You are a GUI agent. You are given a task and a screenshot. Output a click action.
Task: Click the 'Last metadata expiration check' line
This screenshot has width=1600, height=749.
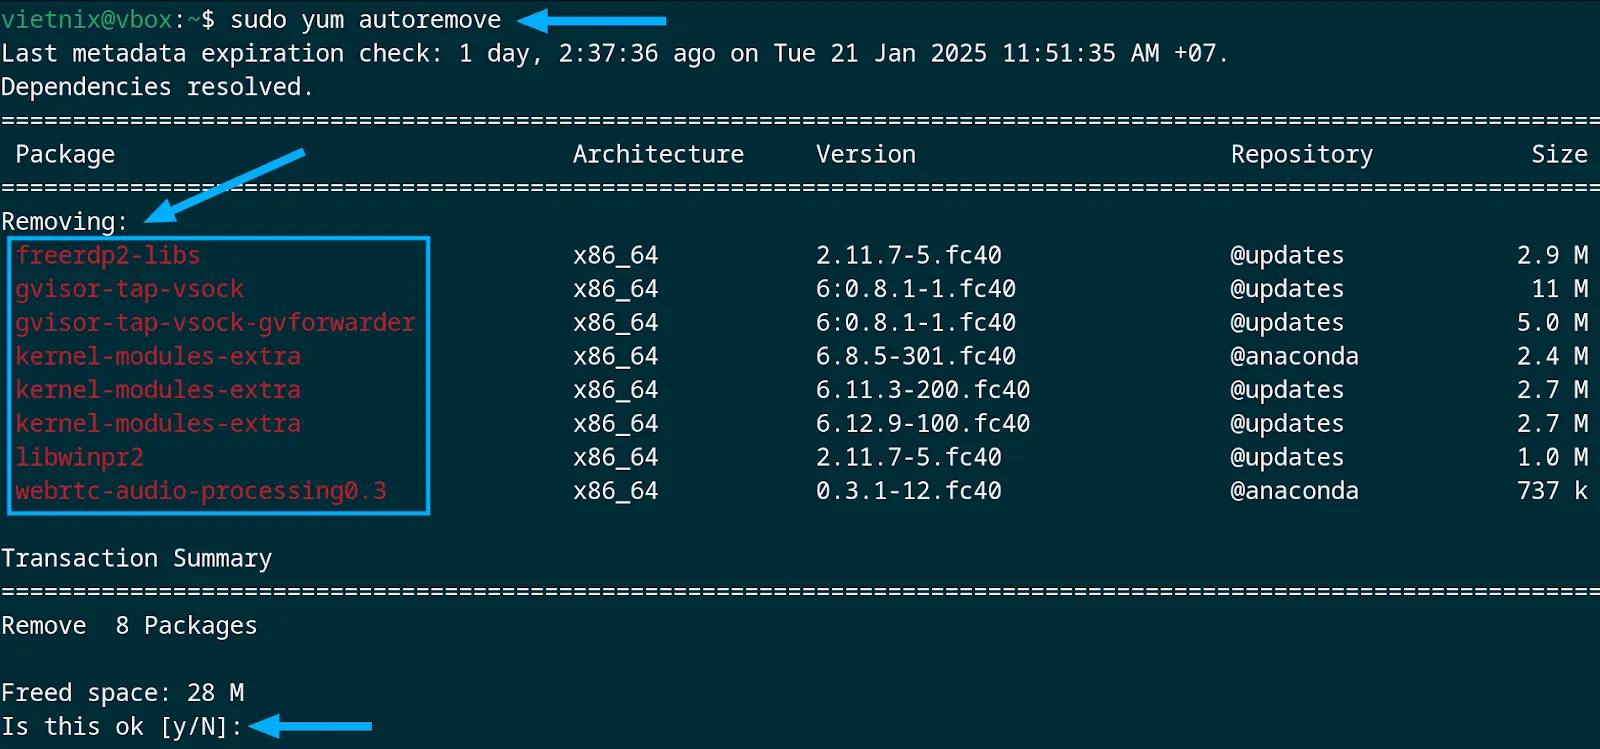point(614,54)
